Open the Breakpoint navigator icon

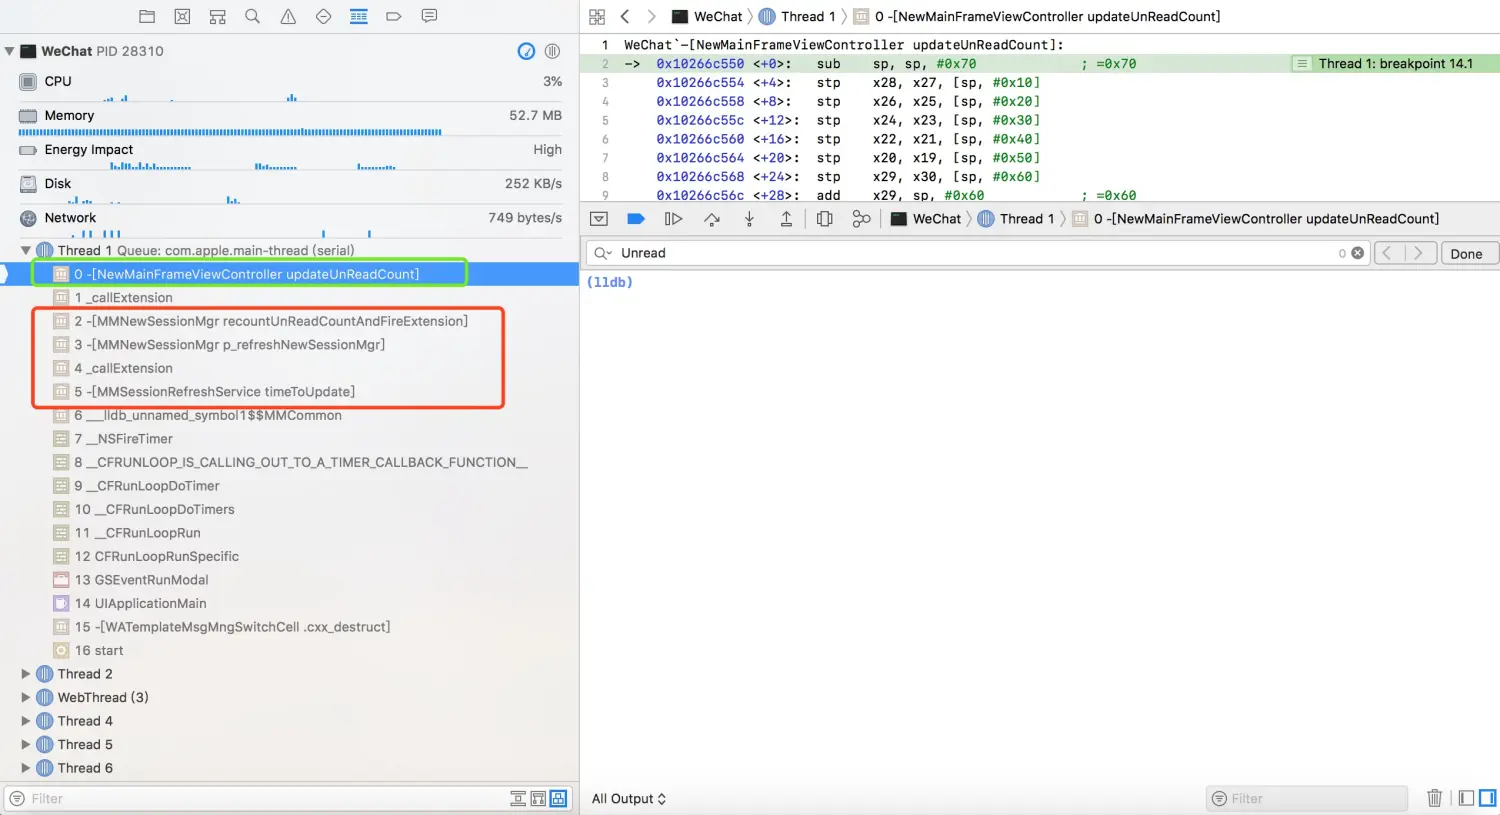pos(394,16)
